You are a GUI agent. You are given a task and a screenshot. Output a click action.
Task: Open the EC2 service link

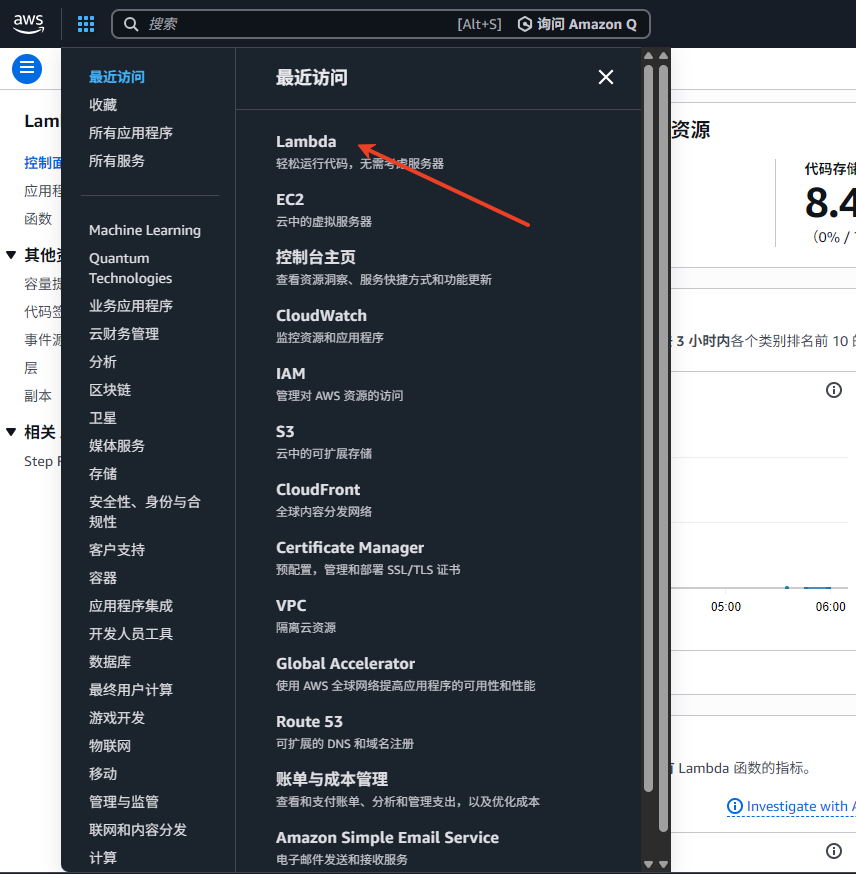290,200
